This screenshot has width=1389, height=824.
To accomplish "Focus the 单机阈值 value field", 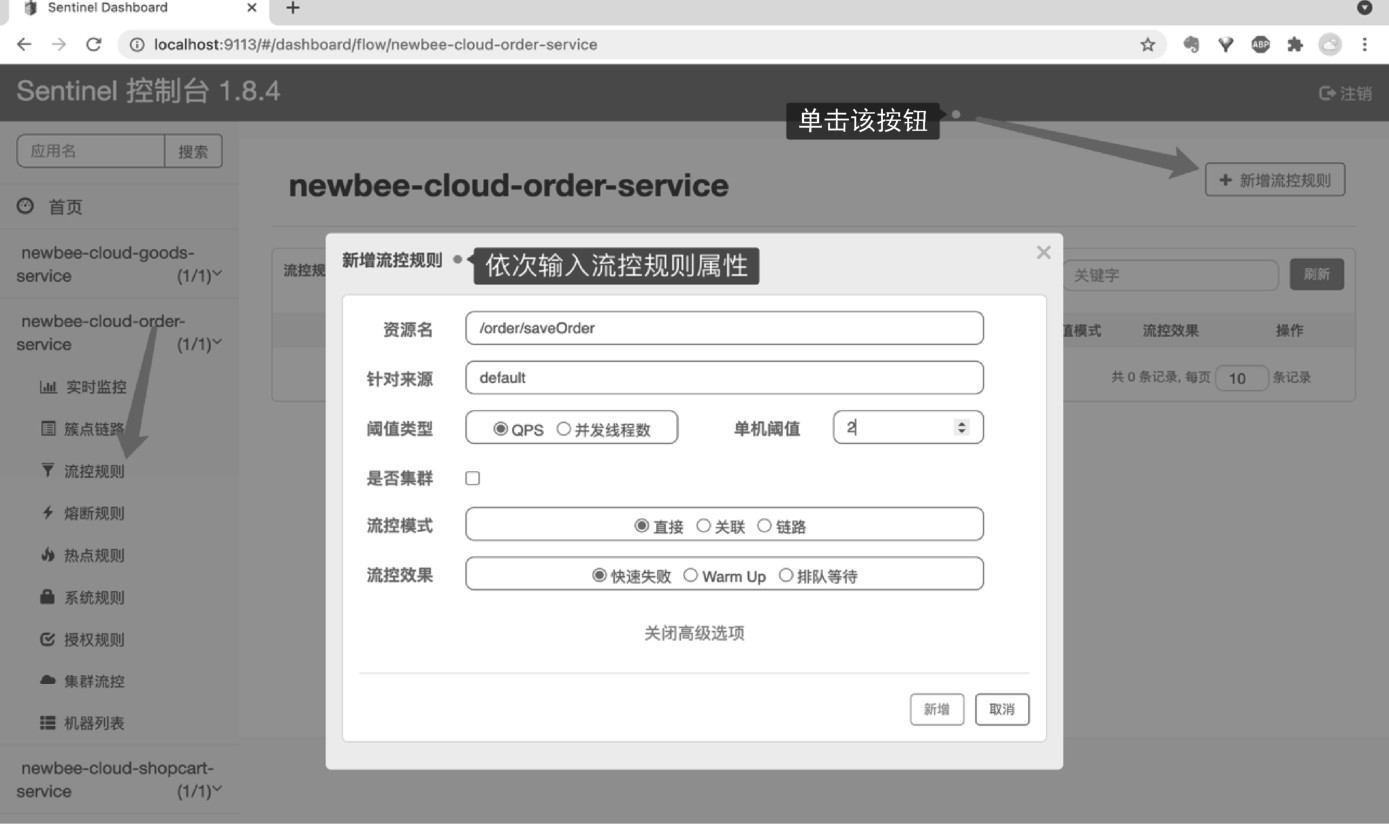I will pyautogui.click(x=908, y=427).
